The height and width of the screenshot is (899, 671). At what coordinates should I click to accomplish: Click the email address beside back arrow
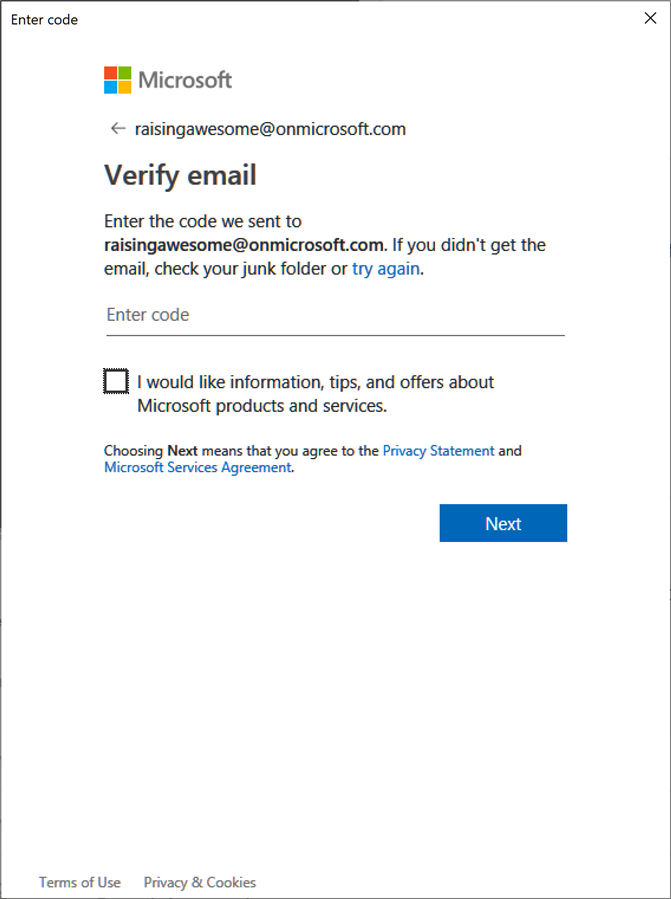click(270, 129)
